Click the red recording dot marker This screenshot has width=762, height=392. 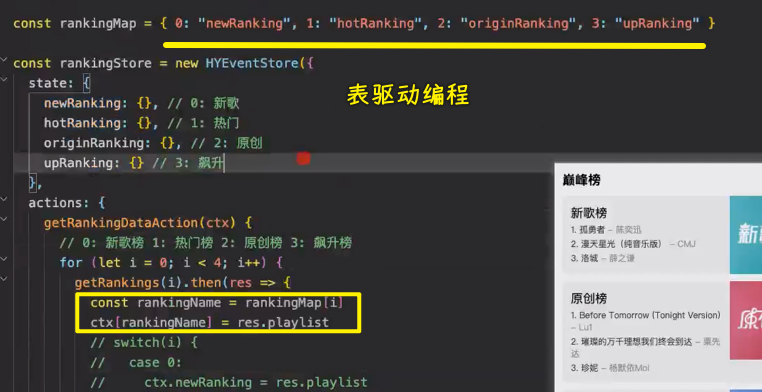pos(303,159)
